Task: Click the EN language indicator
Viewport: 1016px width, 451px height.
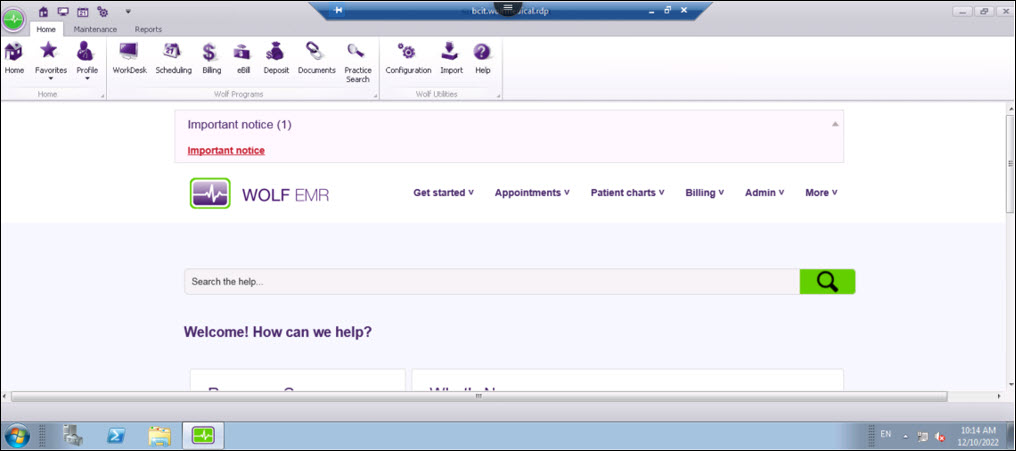Action: pyautogui.click(x=886, y=434)
